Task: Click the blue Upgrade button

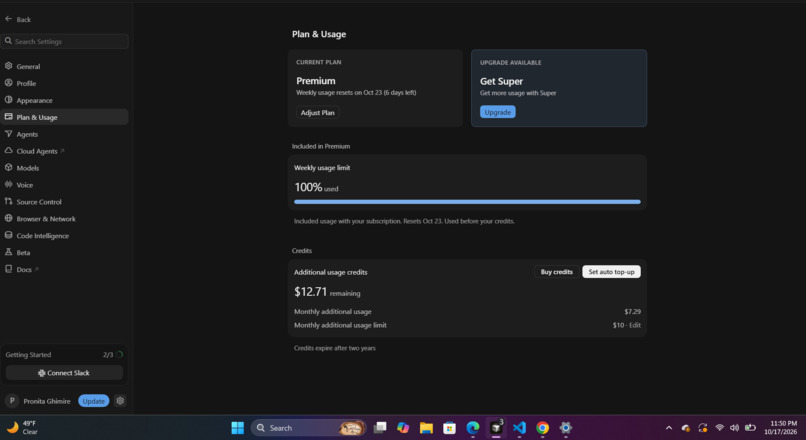Action: [x=498, y=112]
